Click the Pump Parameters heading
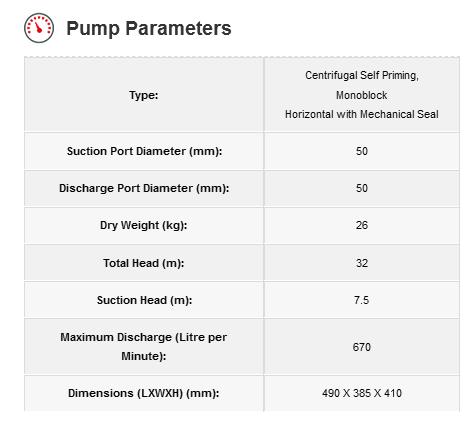 [x=149, y=28]
